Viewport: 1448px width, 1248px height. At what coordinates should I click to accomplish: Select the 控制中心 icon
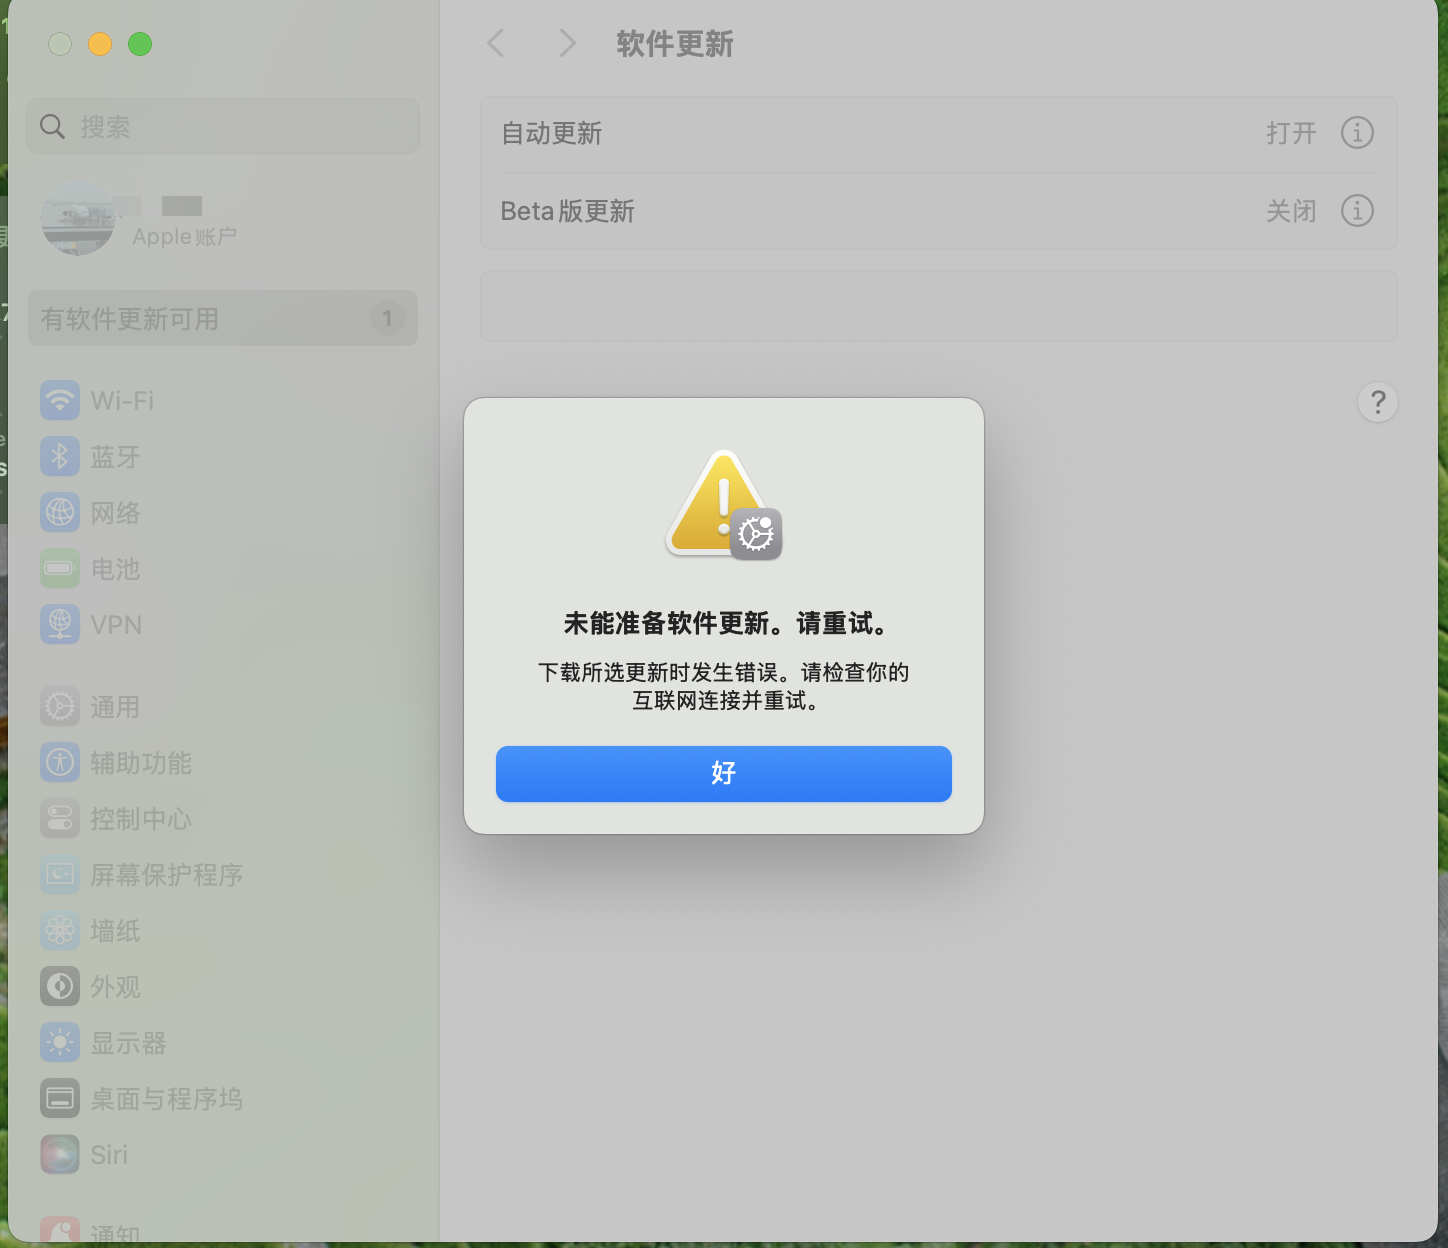coord(60,818)
